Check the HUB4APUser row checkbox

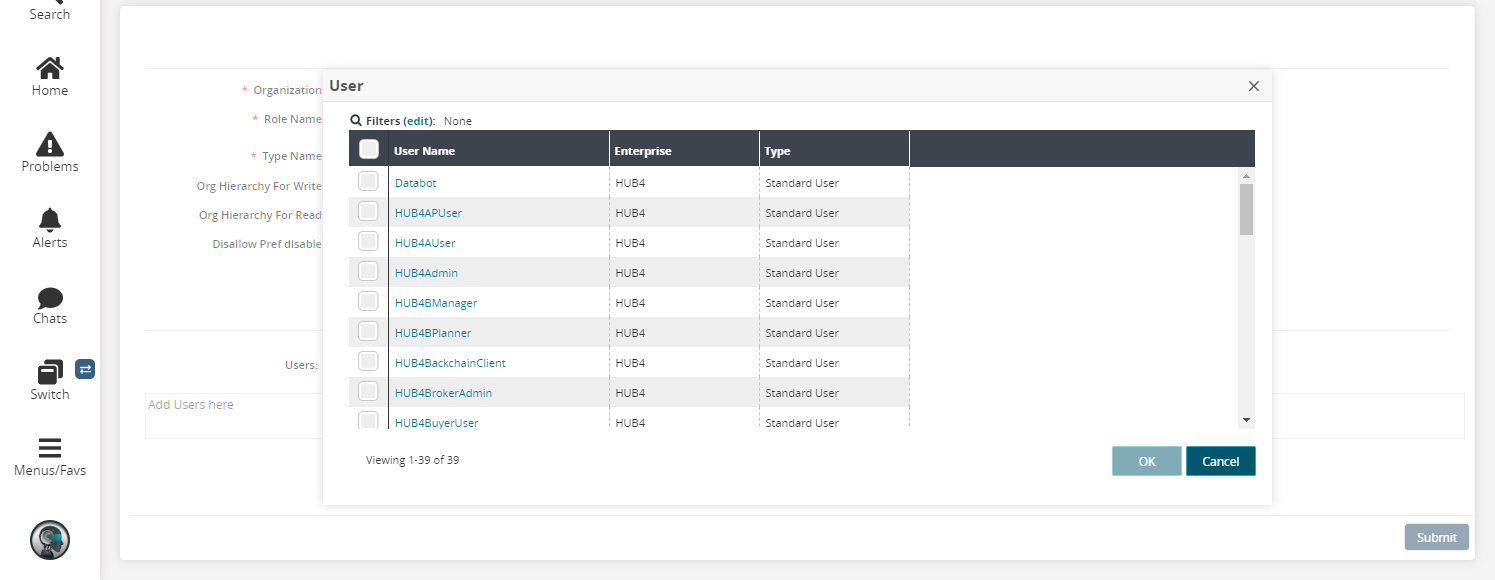click(368, 211)
